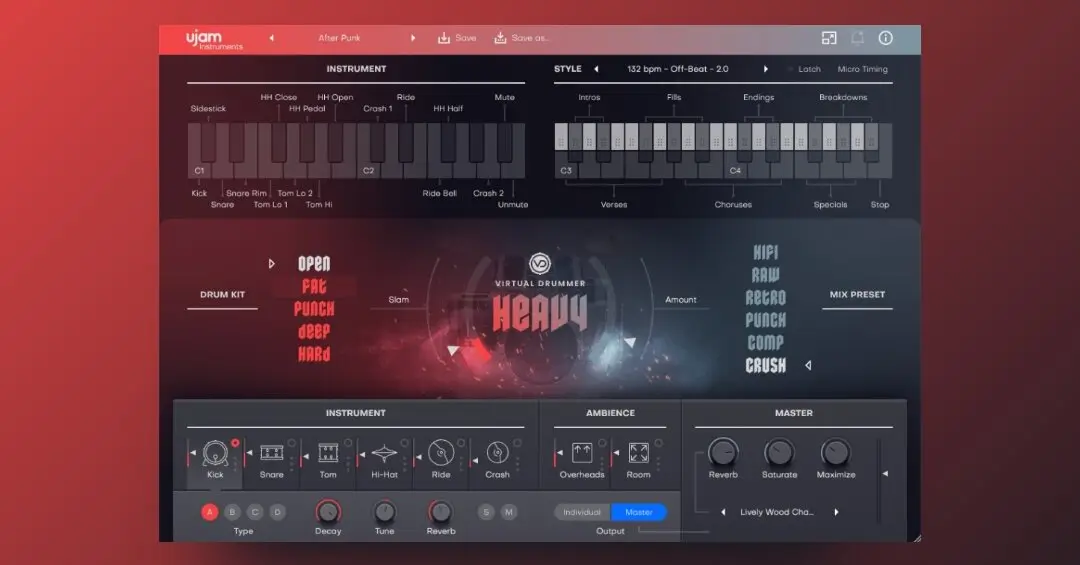Choose the Punch mix preset
Image resolution: width=1080 pixels, height=565 pixels.
click(x=765, y=320)
